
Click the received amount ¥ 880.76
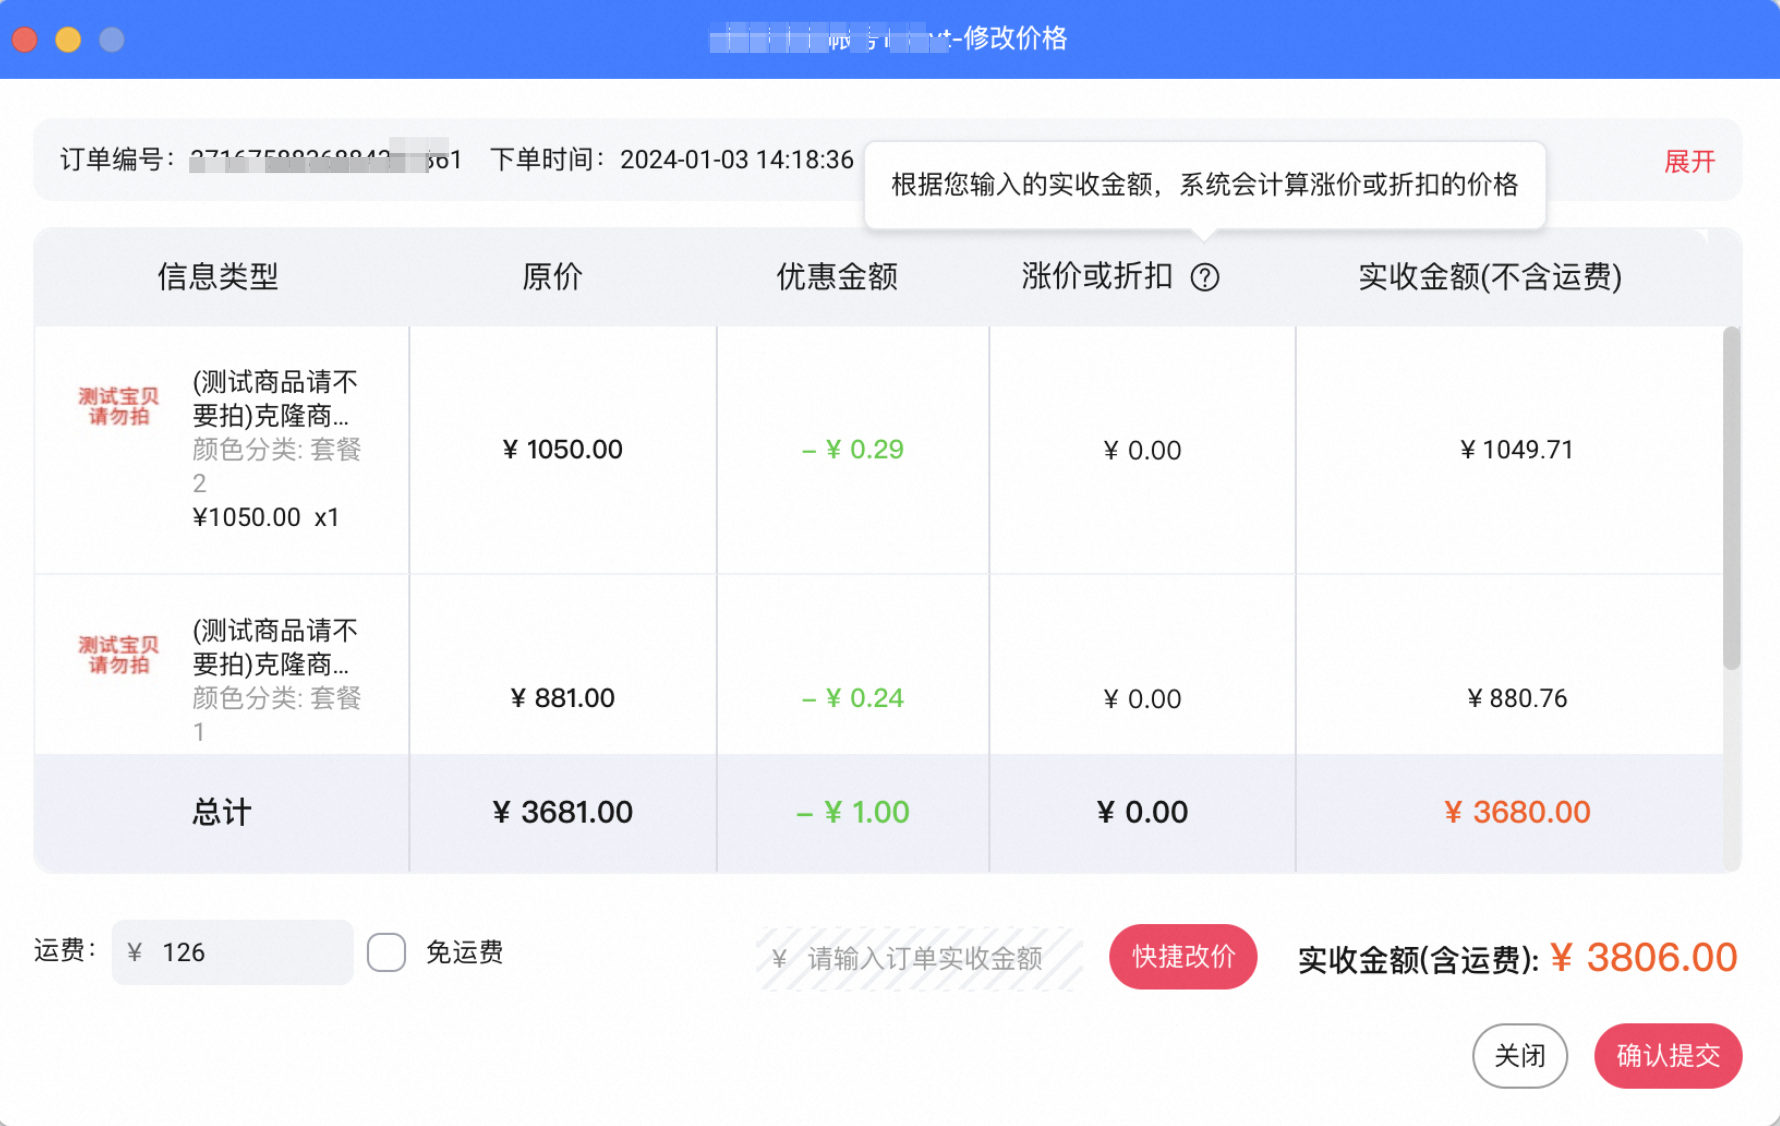tap(1517, 698)
